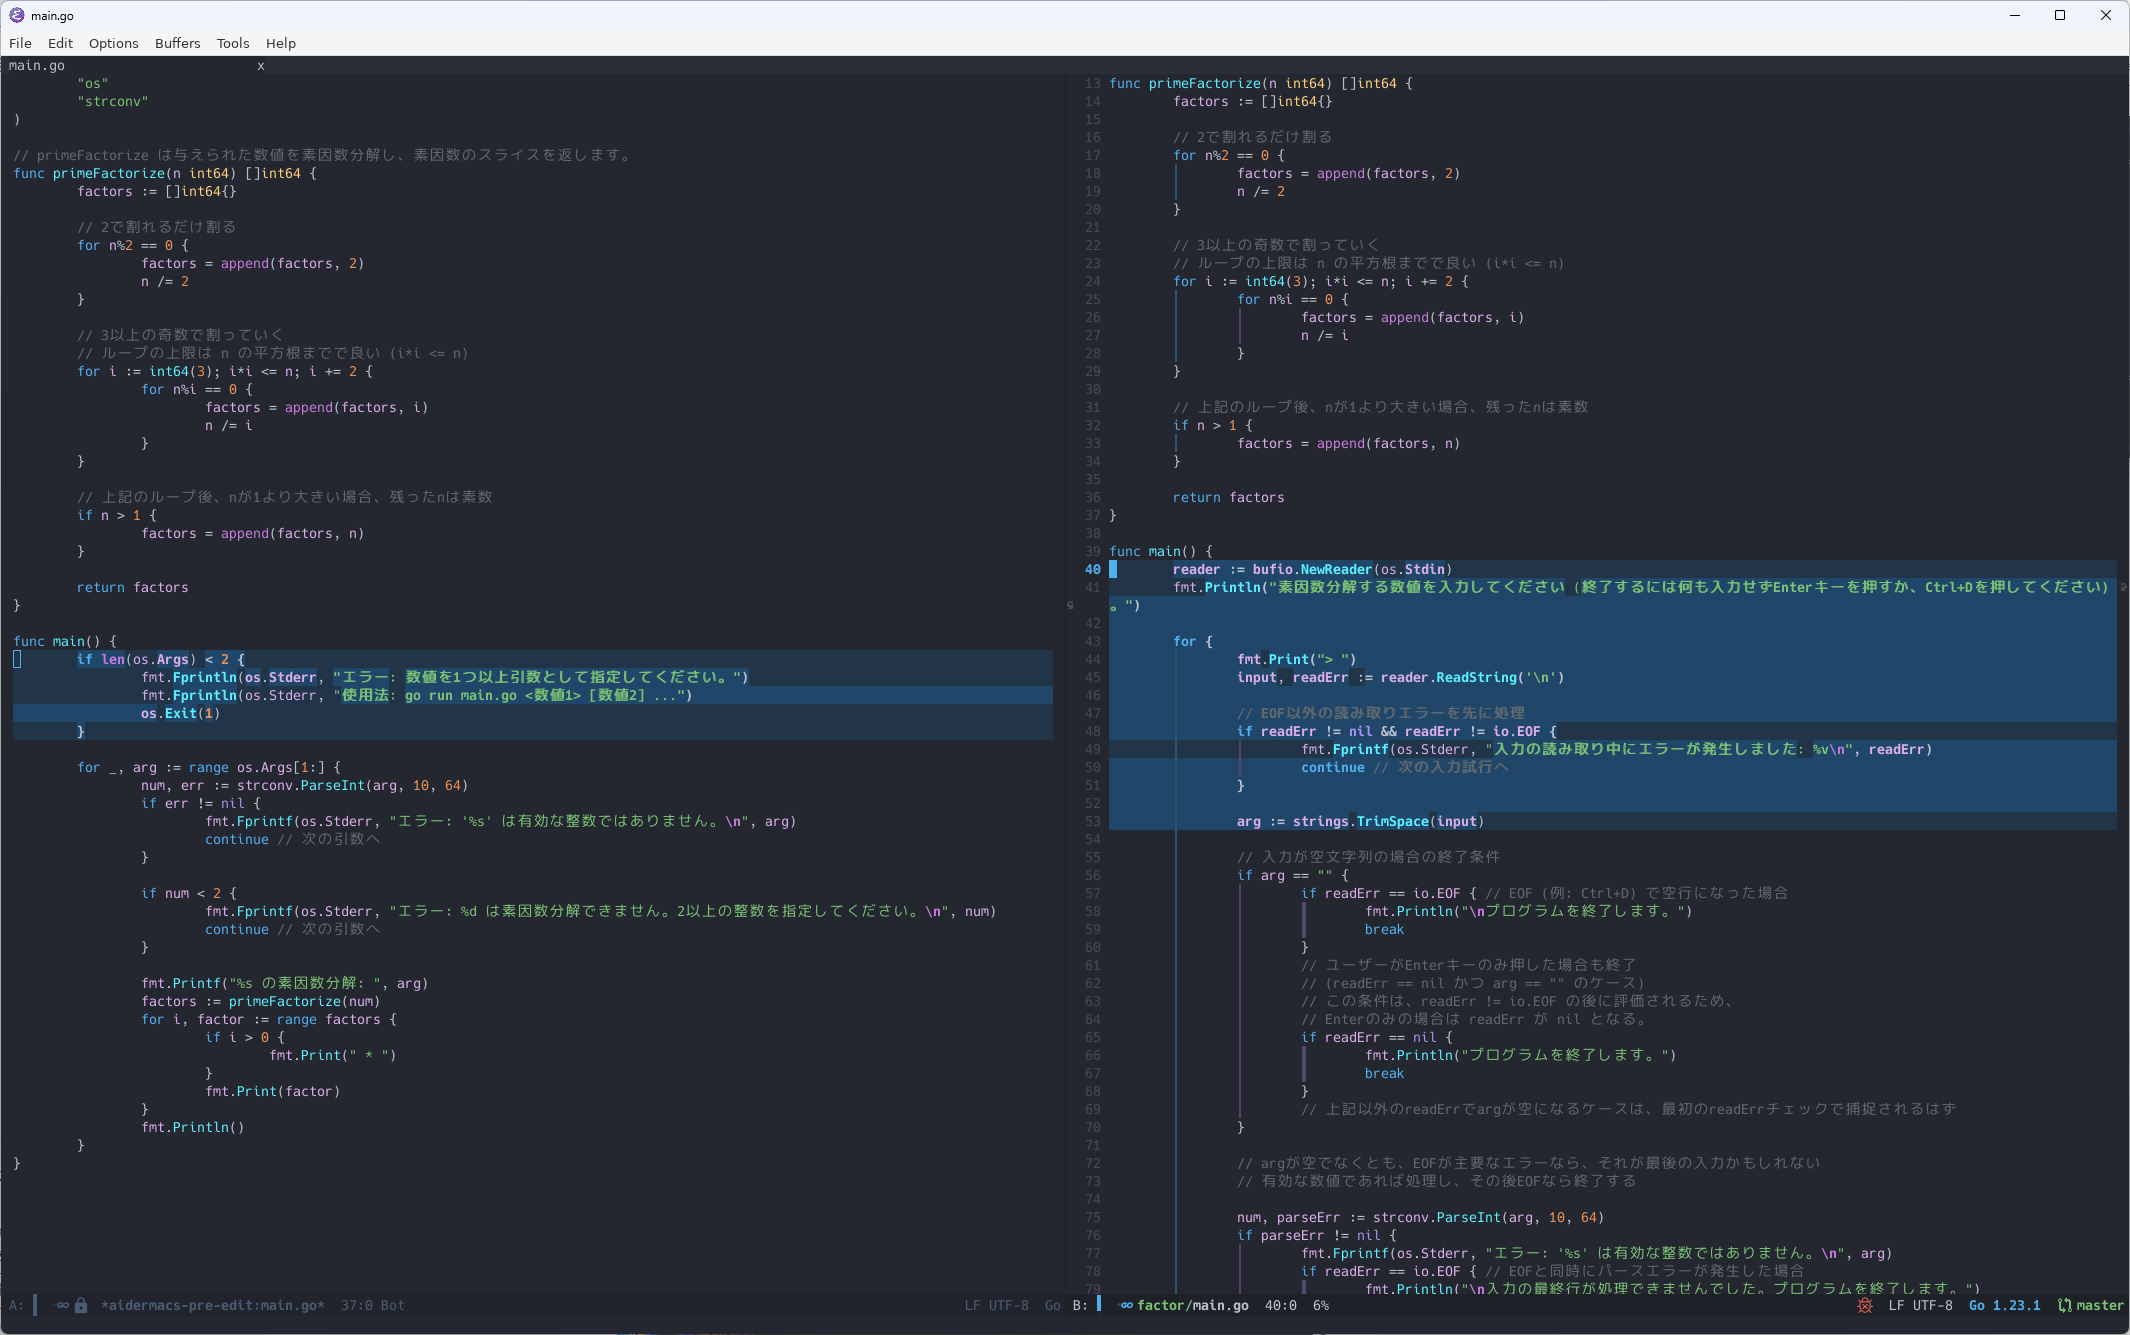Open the Go 1.23.1 major mode menu
2130x1335 pixels.
(x=2004, y=1305)
